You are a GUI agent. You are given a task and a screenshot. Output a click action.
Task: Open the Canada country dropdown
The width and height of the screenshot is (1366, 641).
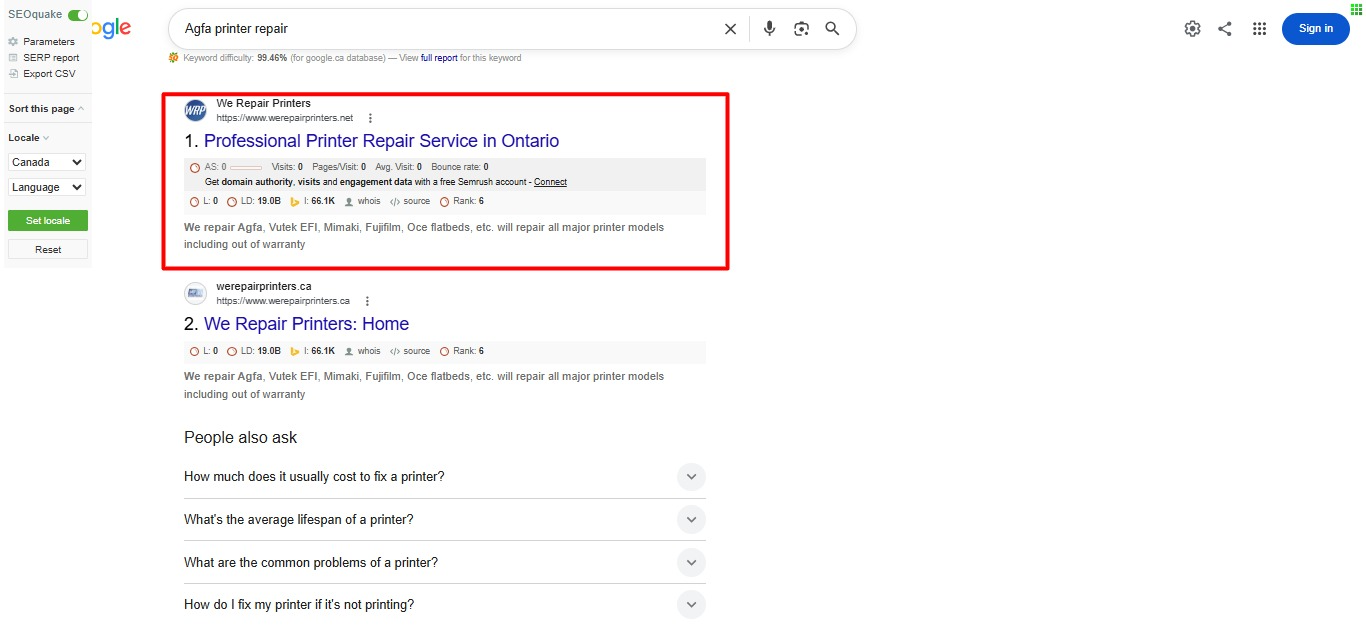tap(47, 162)
